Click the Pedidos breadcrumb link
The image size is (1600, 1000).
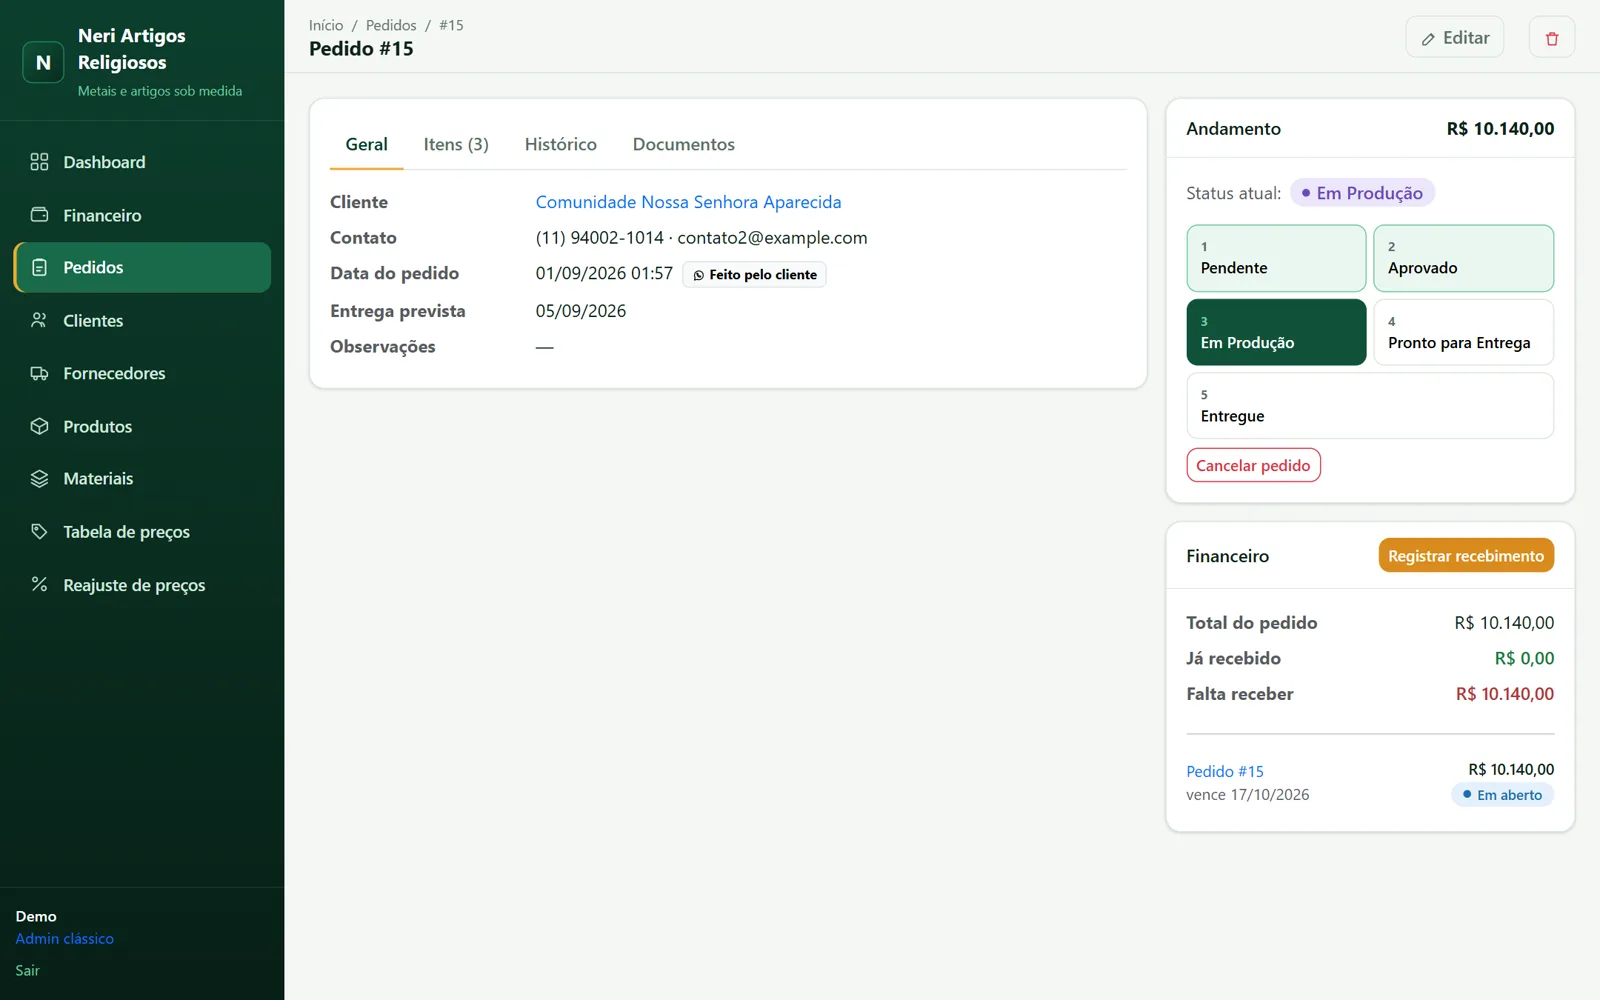391,25
